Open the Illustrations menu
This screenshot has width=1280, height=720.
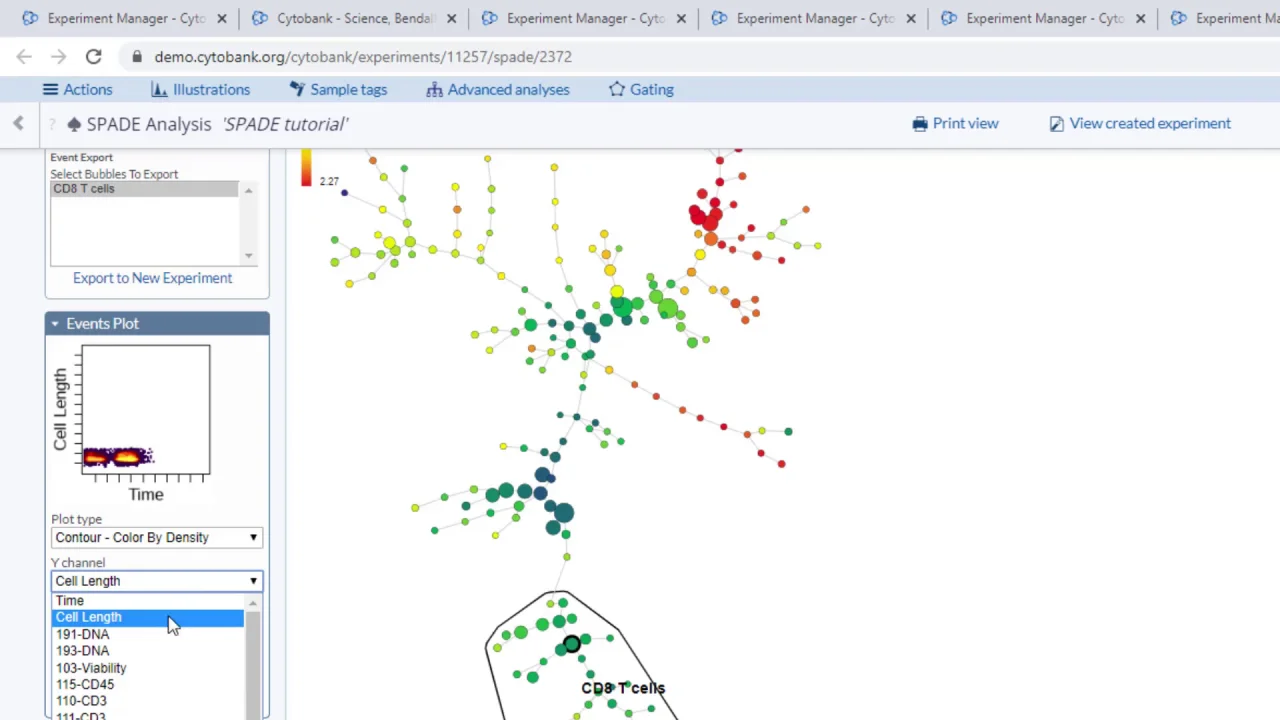pyautogui.click(x=200, y=89)
